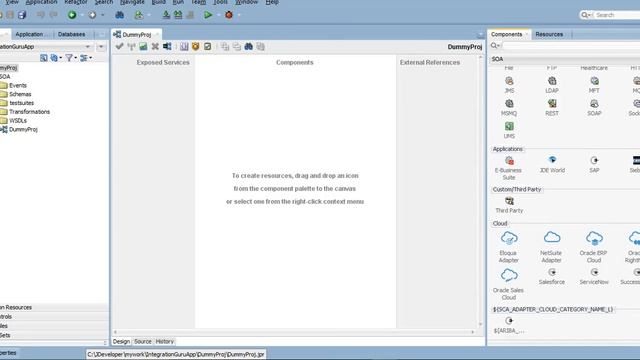
Task: Switch to the Application tab
Action: [x=29, y=34]
